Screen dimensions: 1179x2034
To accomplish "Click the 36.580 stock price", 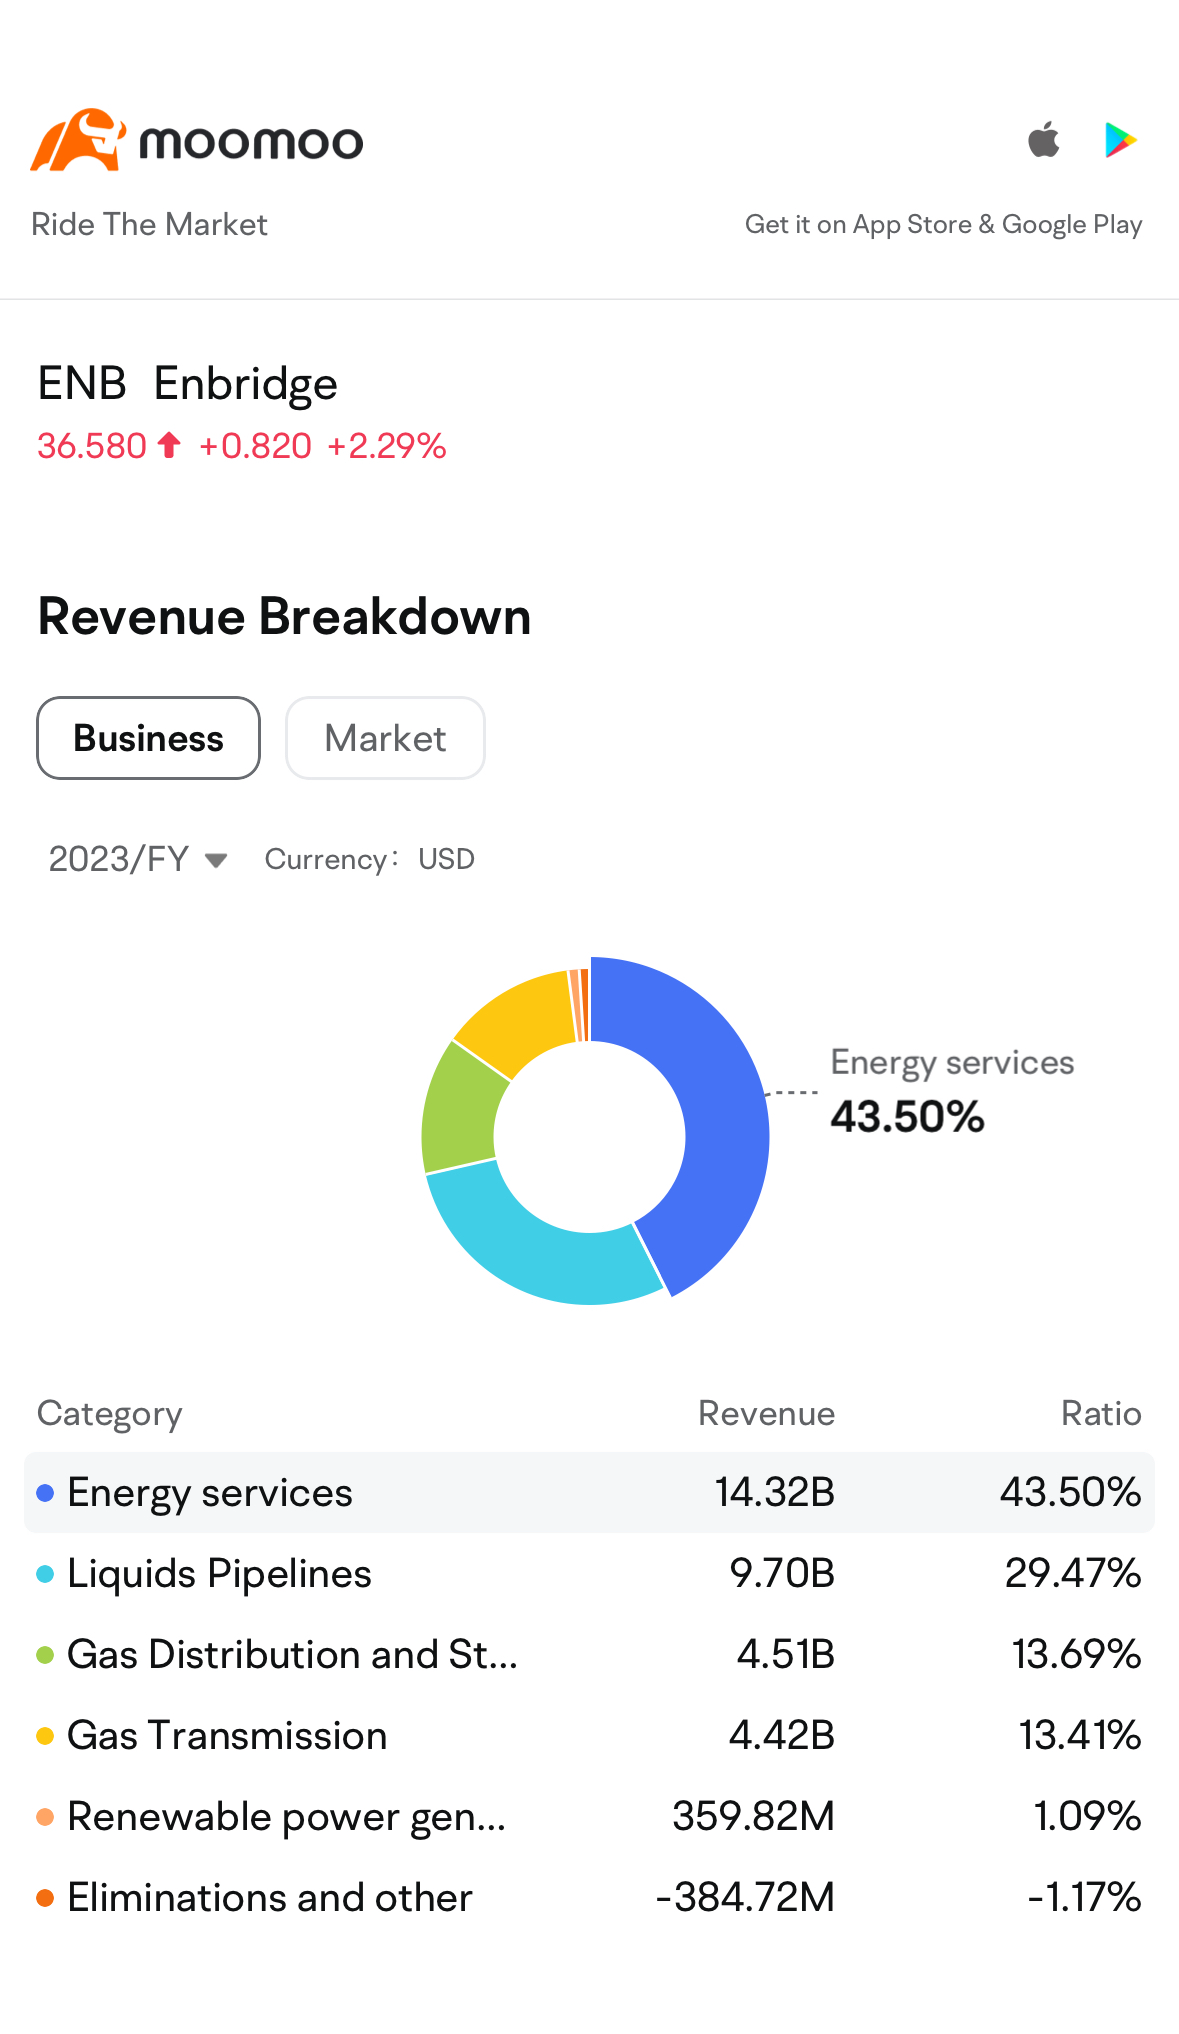I will pyautogui.click(x=92, y=445).
